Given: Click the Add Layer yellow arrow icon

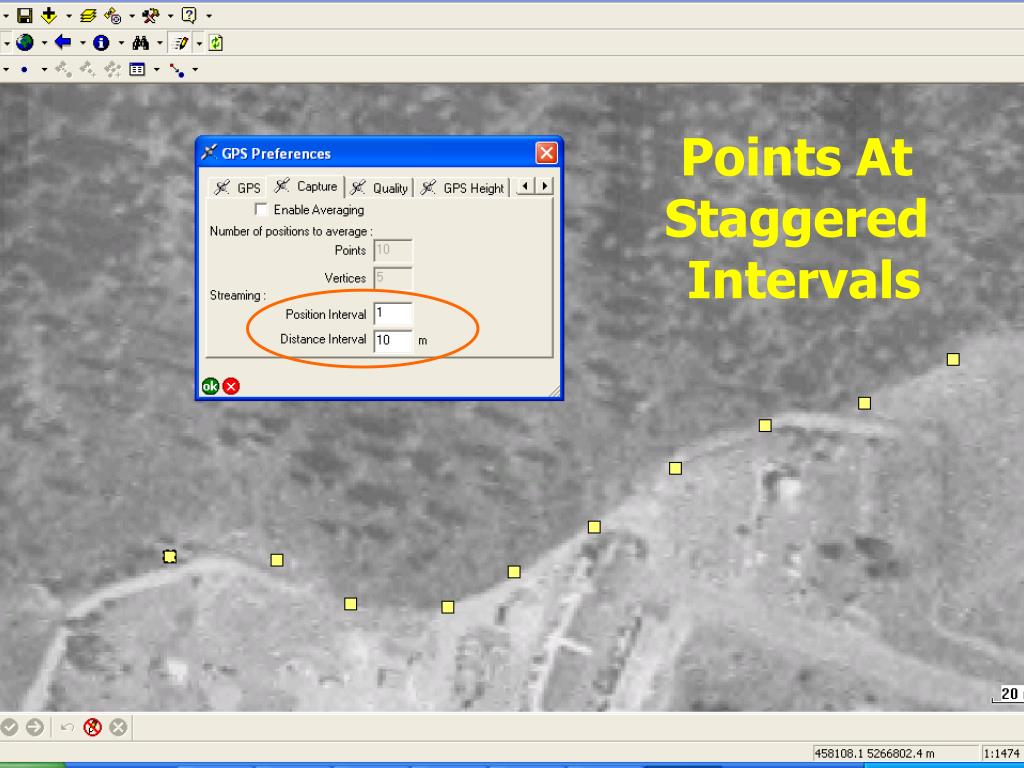Looking at the screenshot, I should click(x=49, y=15).
